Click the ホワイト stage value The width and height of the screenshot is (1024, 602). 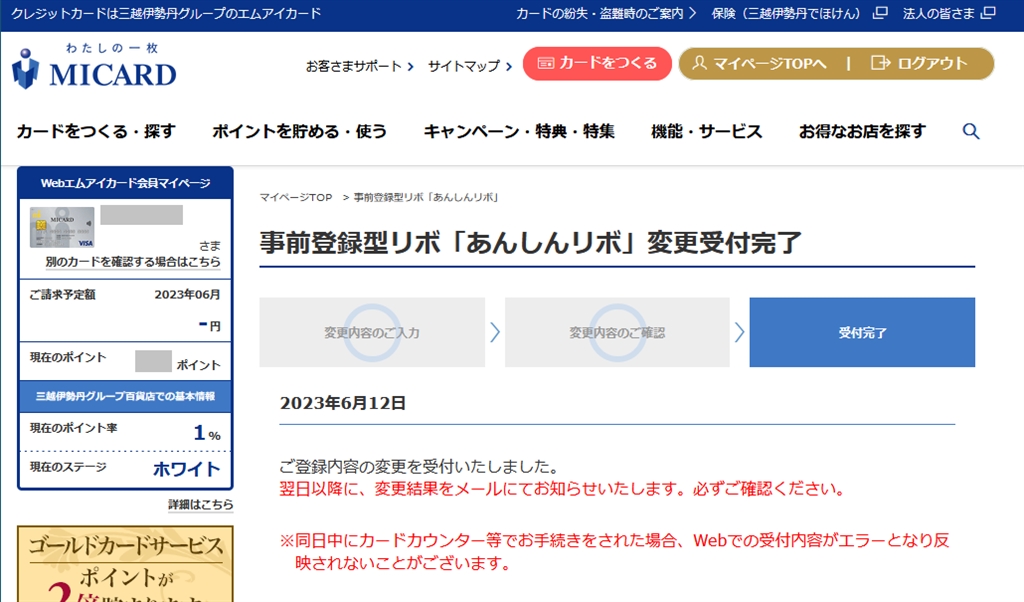187,469
